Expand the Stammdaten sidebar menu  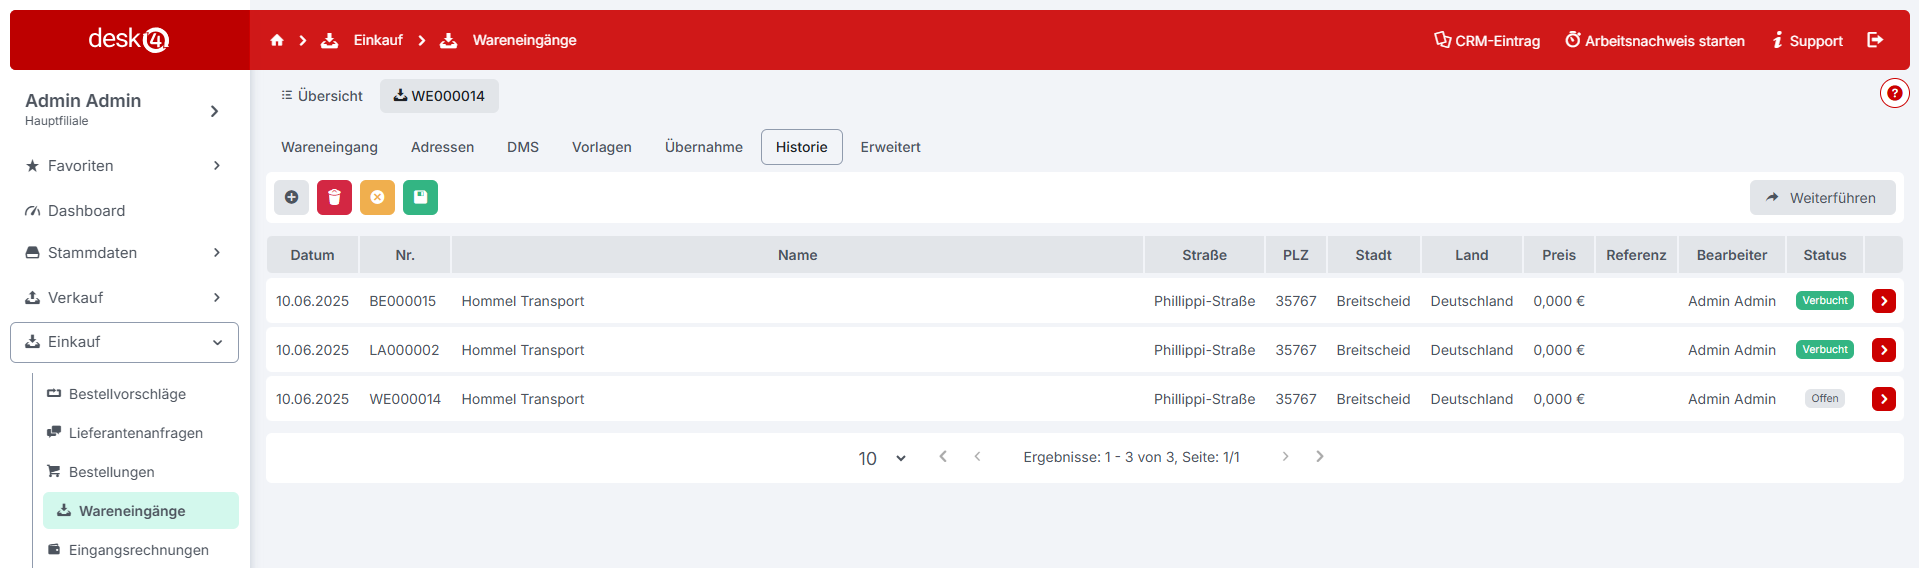point(124,253)
